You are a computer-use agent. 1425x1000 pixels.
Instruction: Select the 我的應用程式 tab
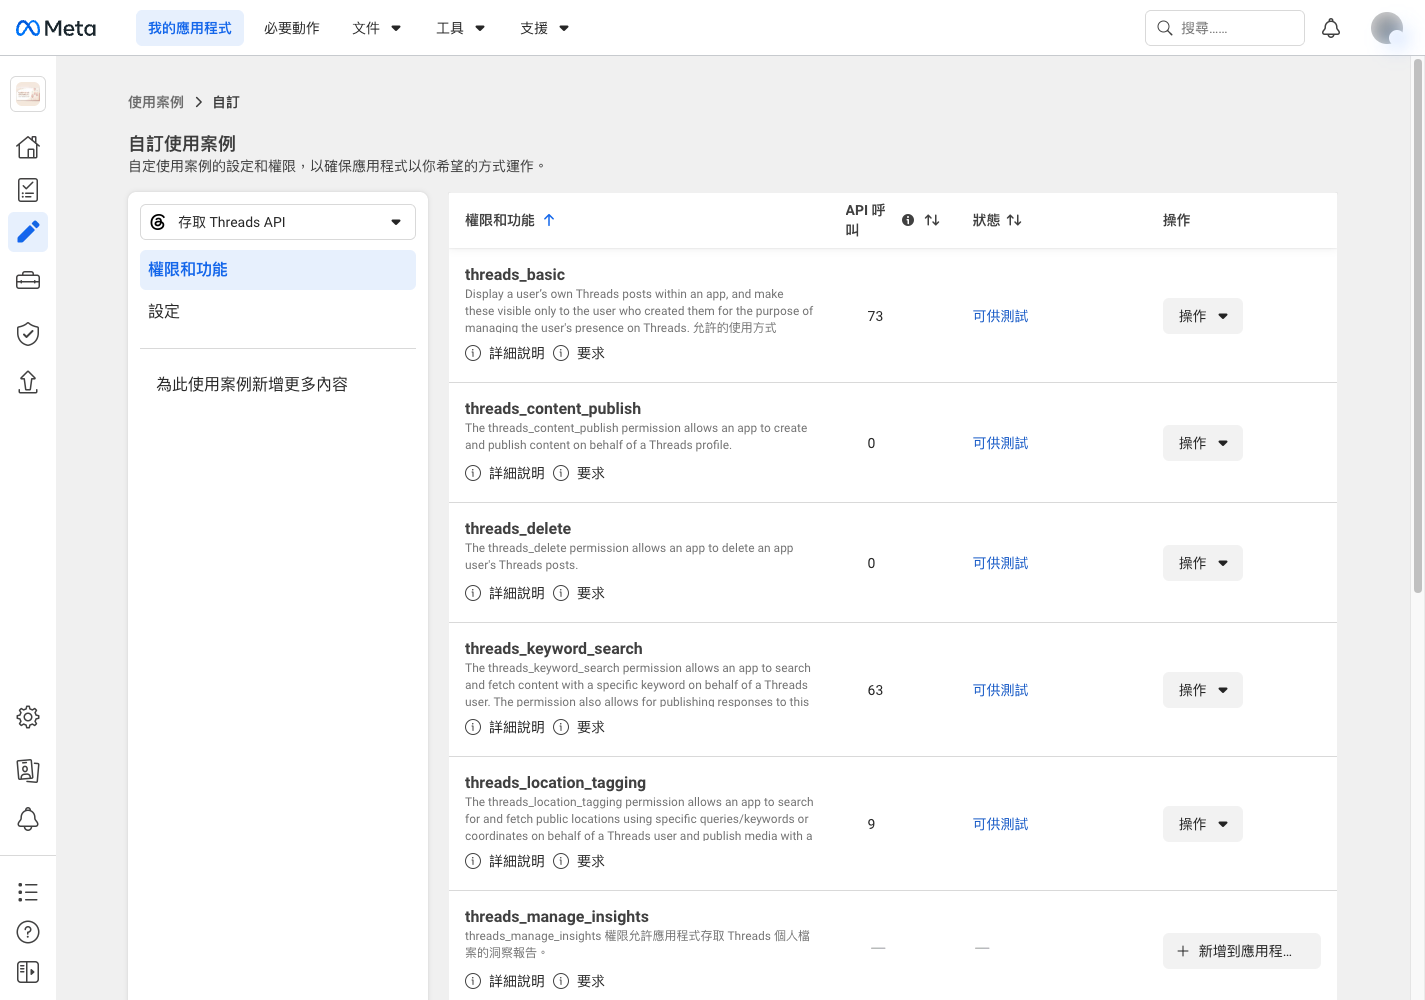tap(190, 28)
